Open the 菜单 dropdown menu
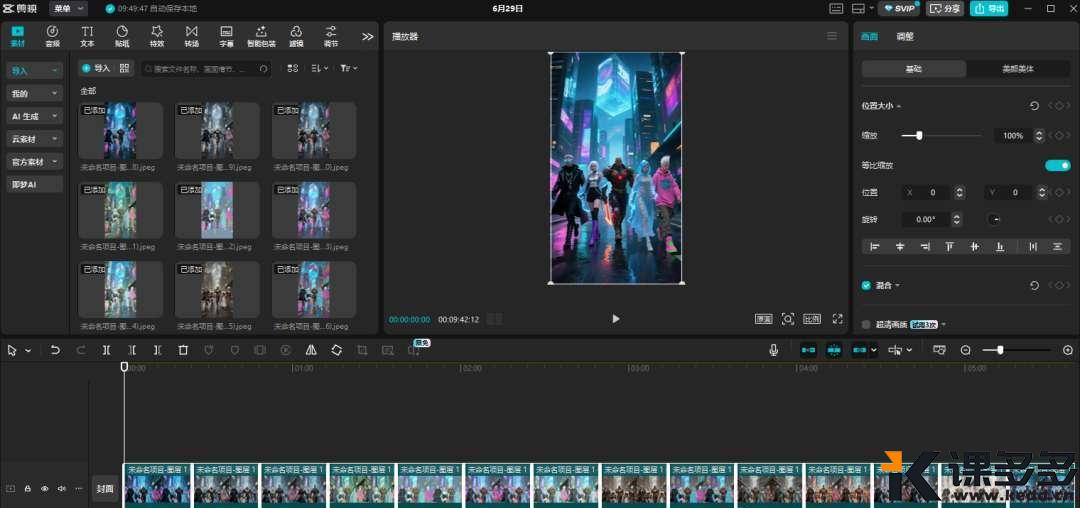Image resolution: width=1080 pixels, height=508 pixels. pos(68,8)
